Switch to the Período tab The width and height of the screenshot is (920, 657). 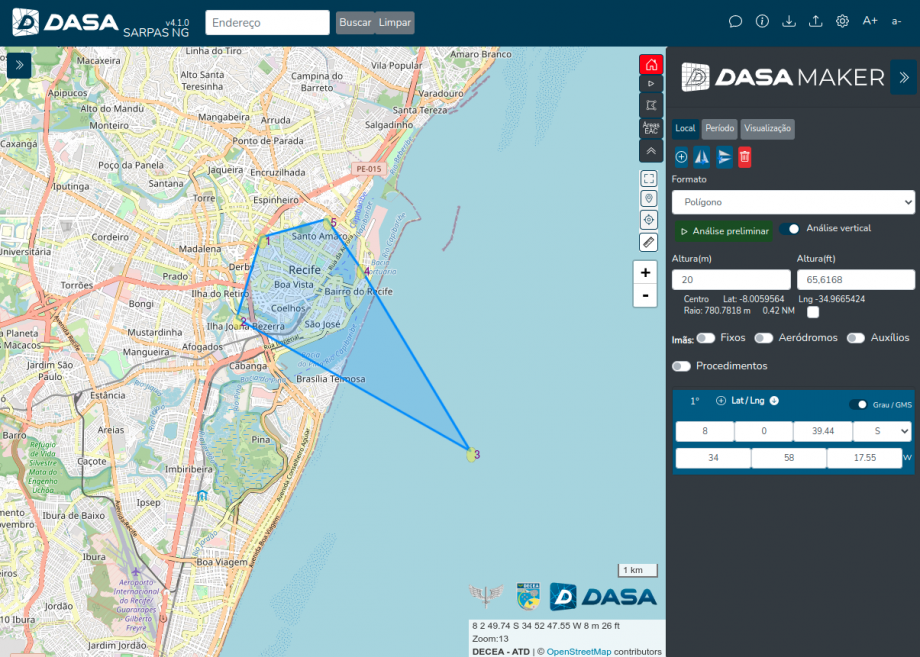719,128
